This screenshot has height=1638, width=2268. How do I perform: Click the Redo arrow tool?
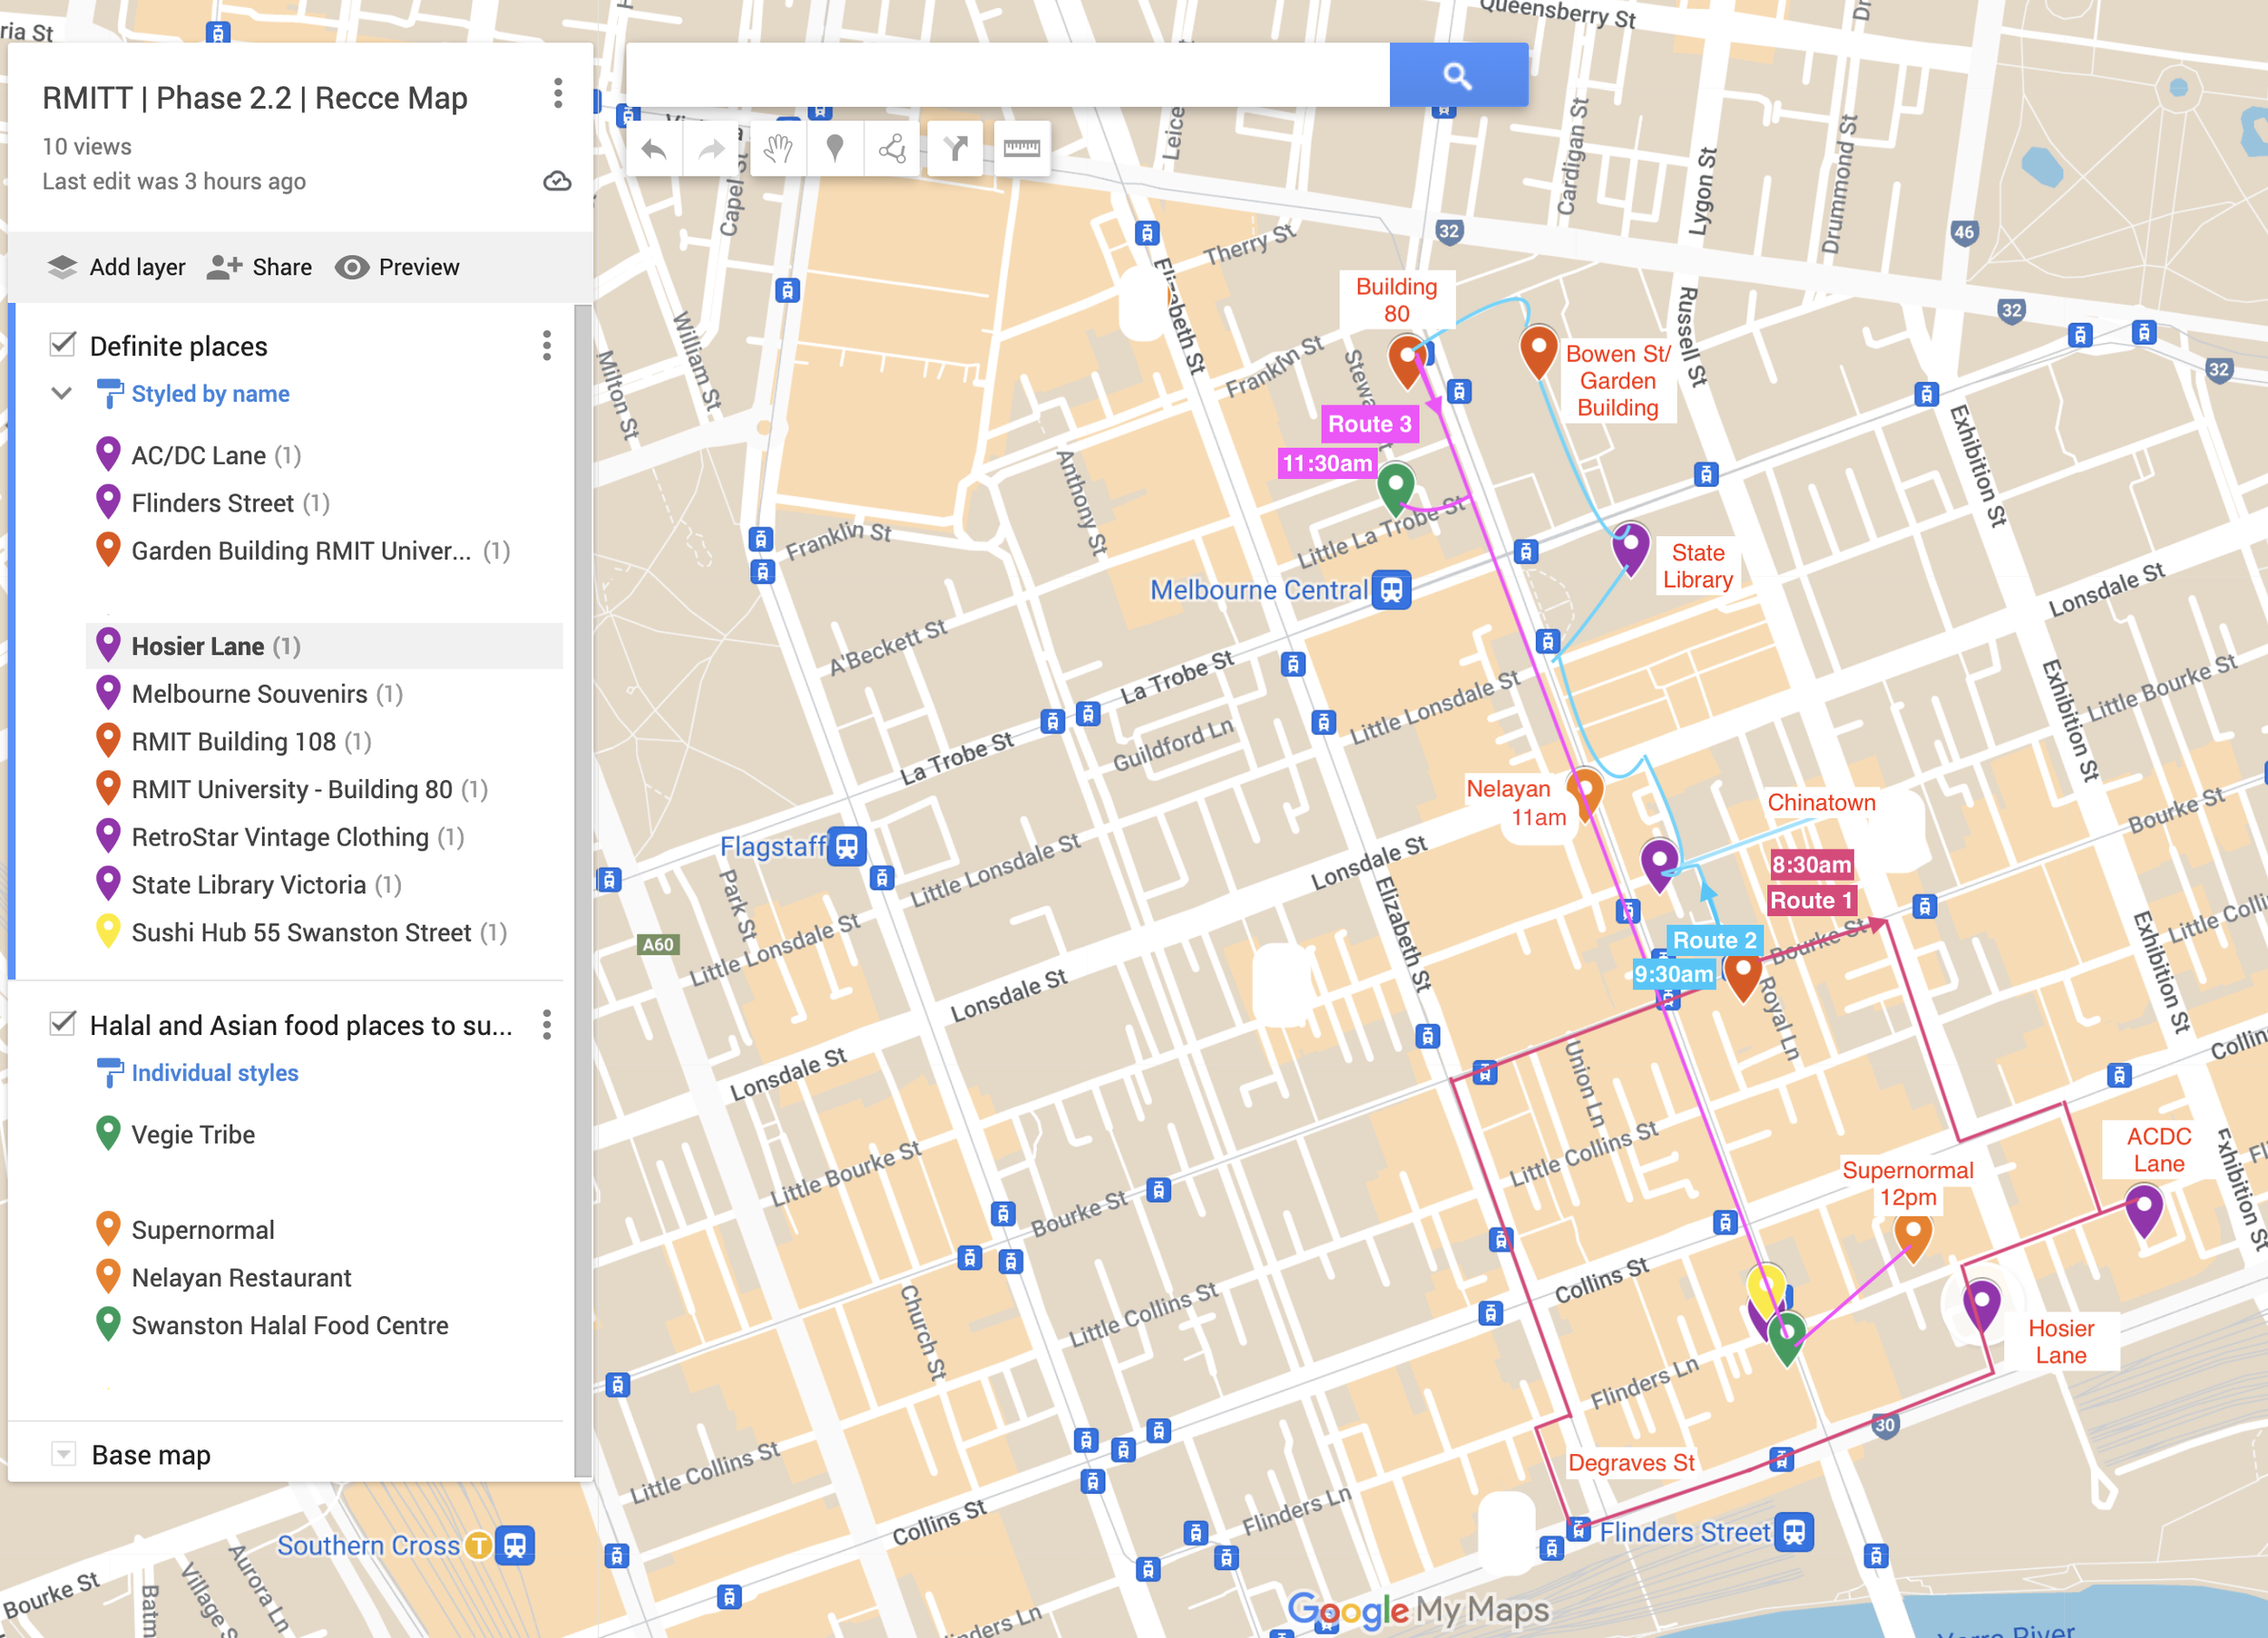pyautogui.click(x=711, y=150)
